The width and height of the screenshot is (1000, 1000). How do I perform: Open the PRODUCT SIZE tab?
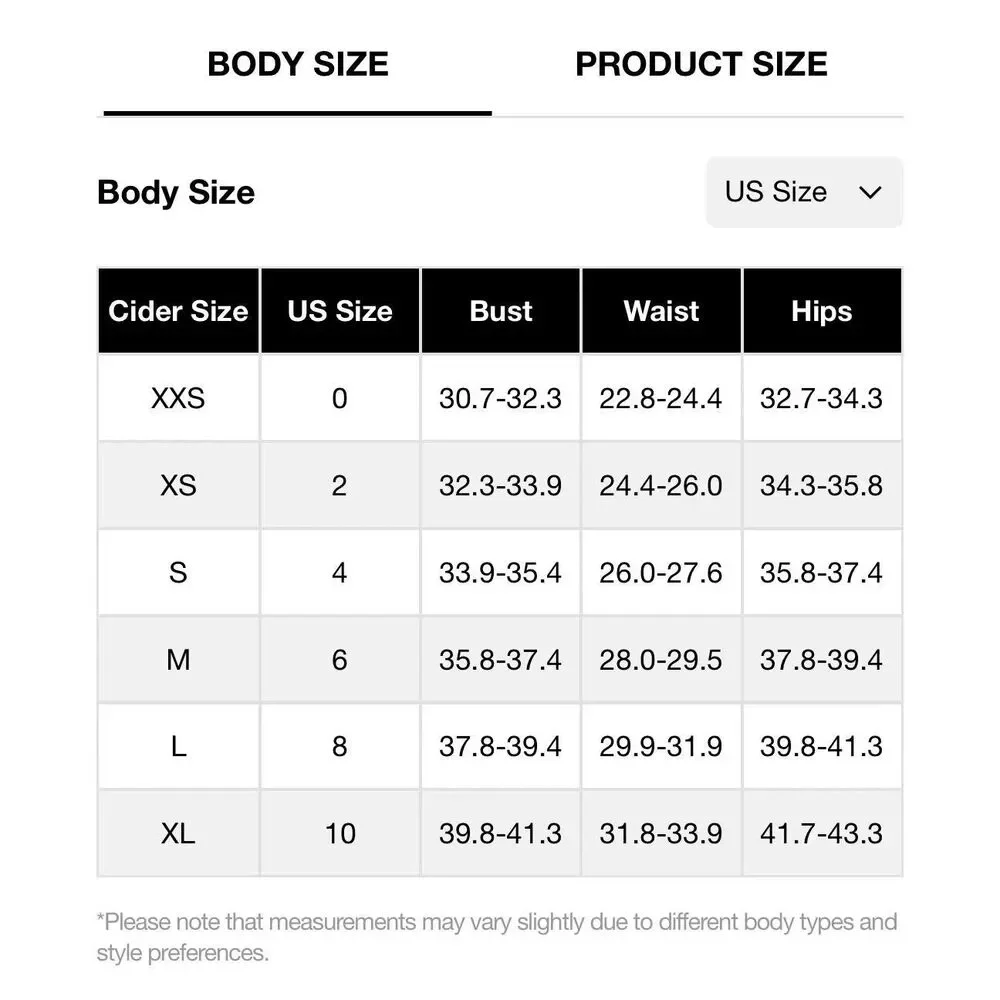click(701, 65)
